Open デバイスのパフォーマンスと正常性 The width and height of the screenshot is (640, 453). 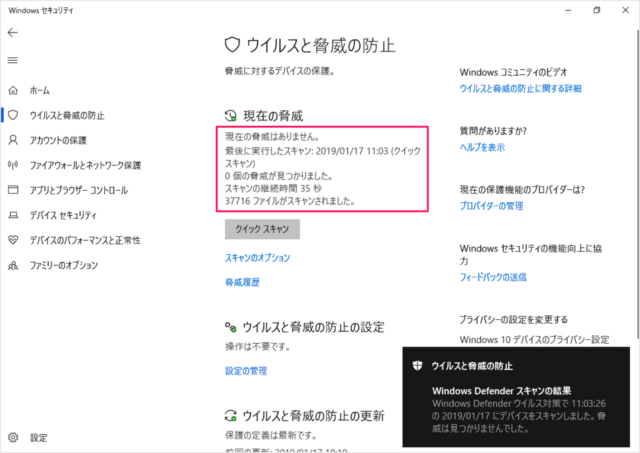(x=85, y=240)
